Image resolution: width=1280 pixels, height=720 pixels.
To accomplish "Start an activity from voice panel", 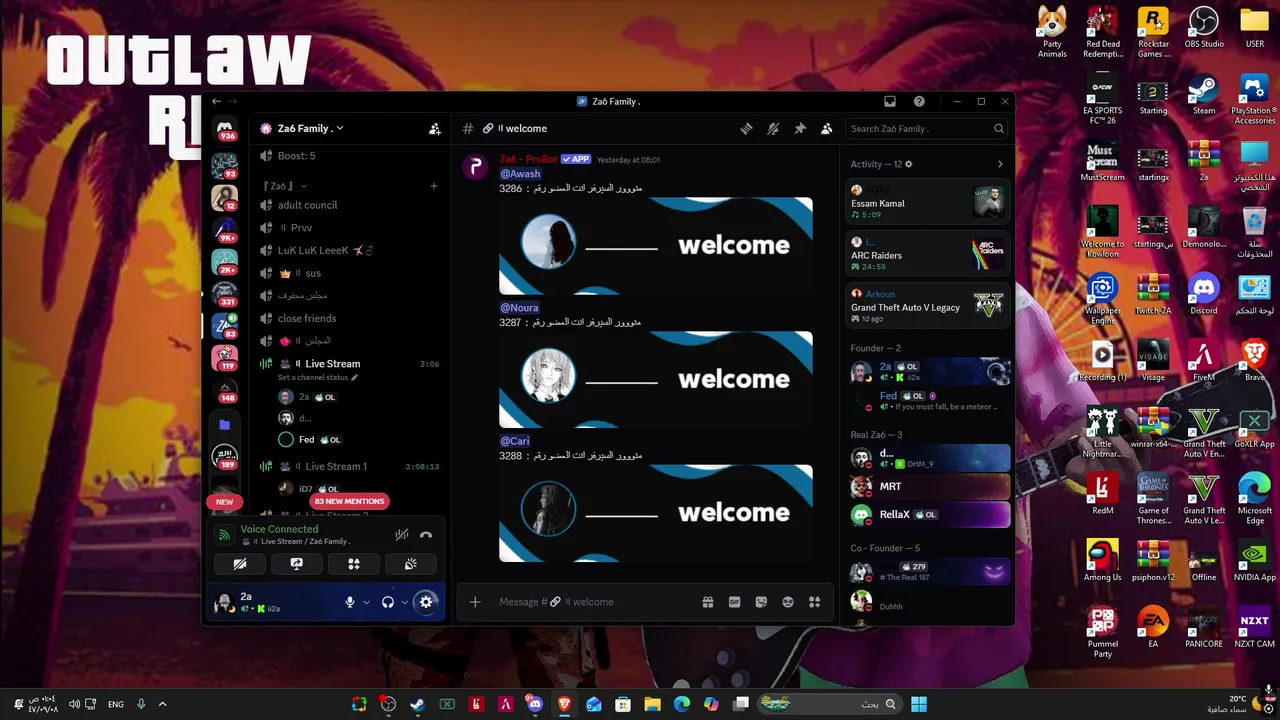I will click(x=353, y=564).
